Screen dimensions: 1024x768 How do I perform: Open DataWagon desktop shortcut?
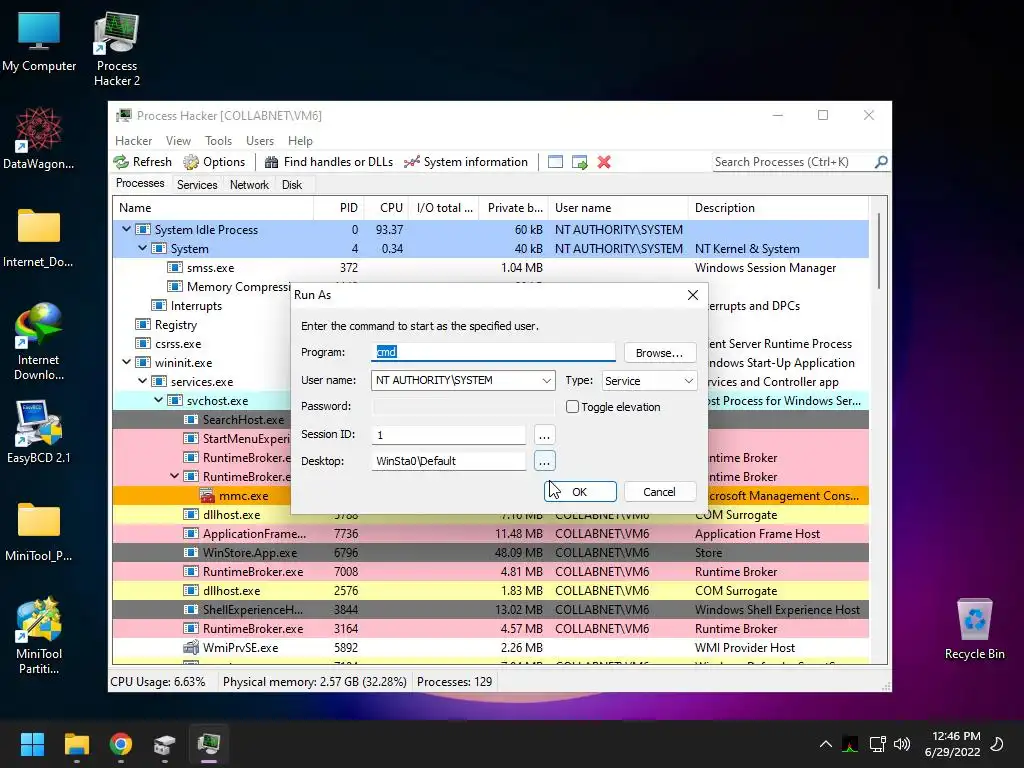[x=39, y=139]
